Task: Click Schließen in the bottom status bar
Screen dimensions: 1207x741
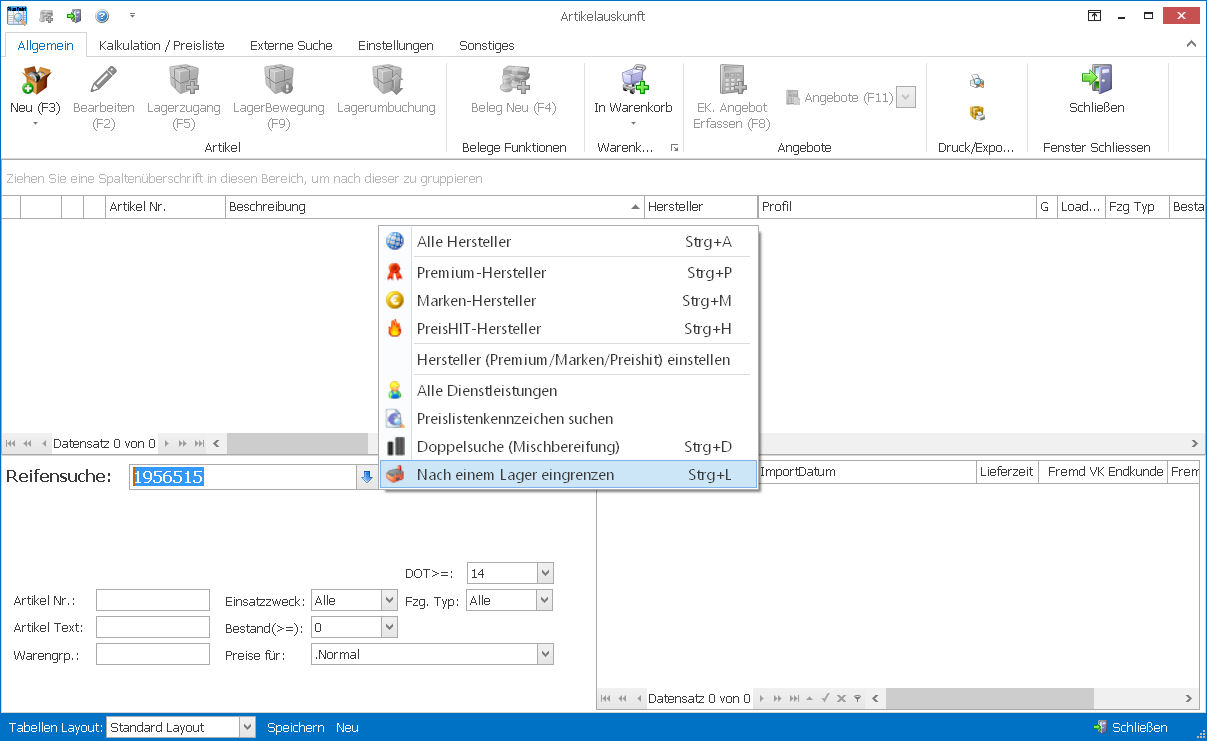Action: (1130, 727)
